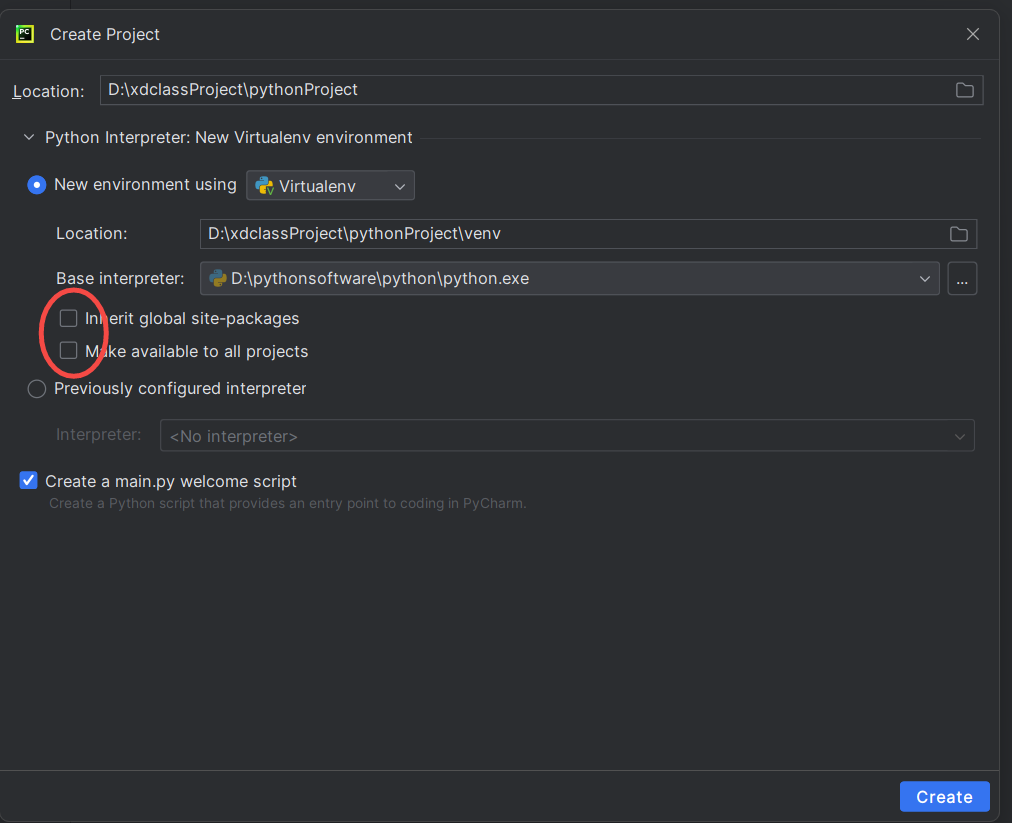Click the Create Project title text
This screenshot has height=823, width=1012.
coord(105,34)
